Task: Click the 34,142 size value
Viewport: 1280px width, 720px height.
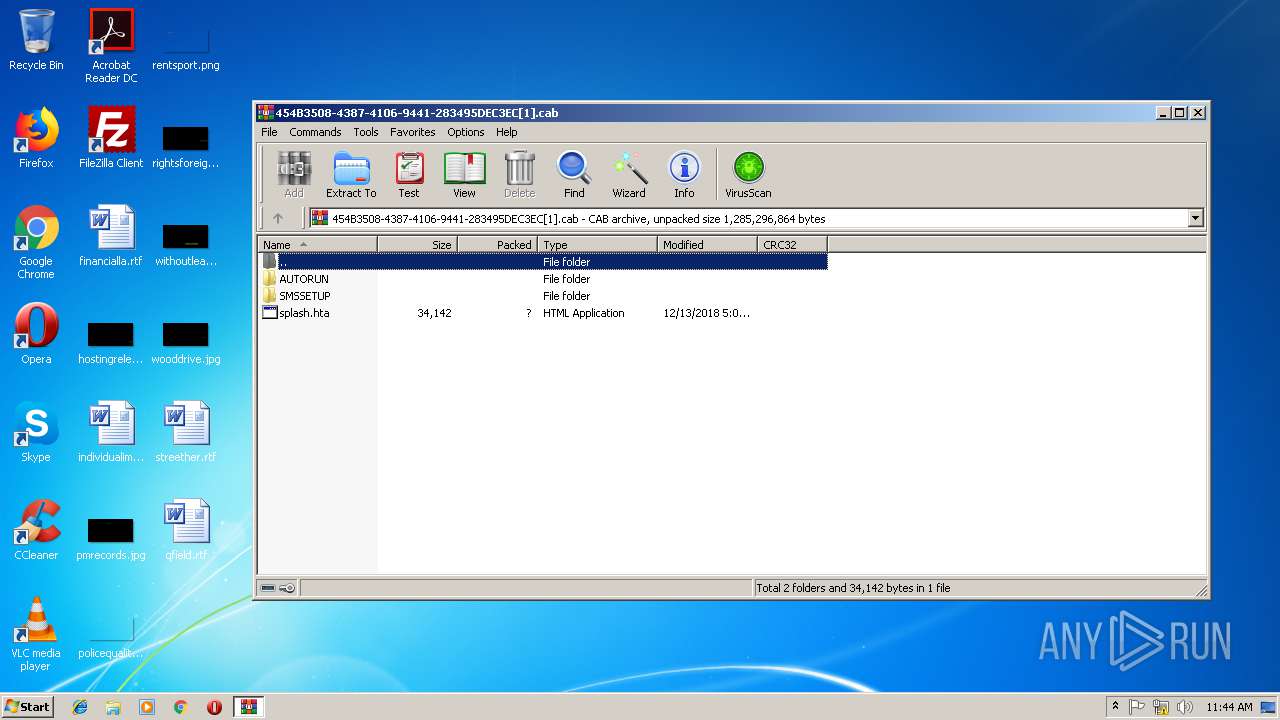Action: pyautogui.click(x=434, y=313)
